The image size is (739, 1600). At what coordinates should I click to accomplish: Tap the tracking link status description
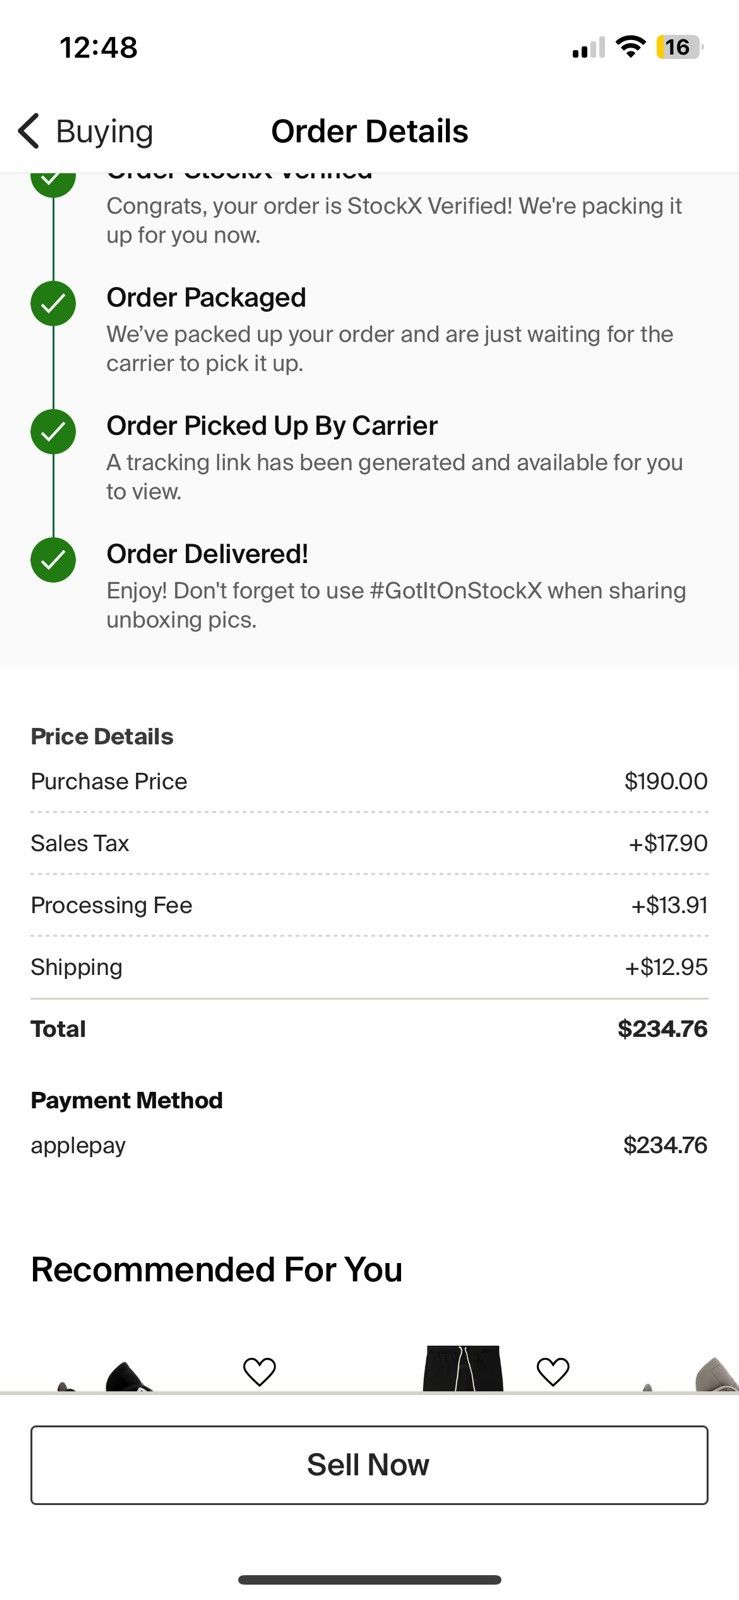click(395, 477)
